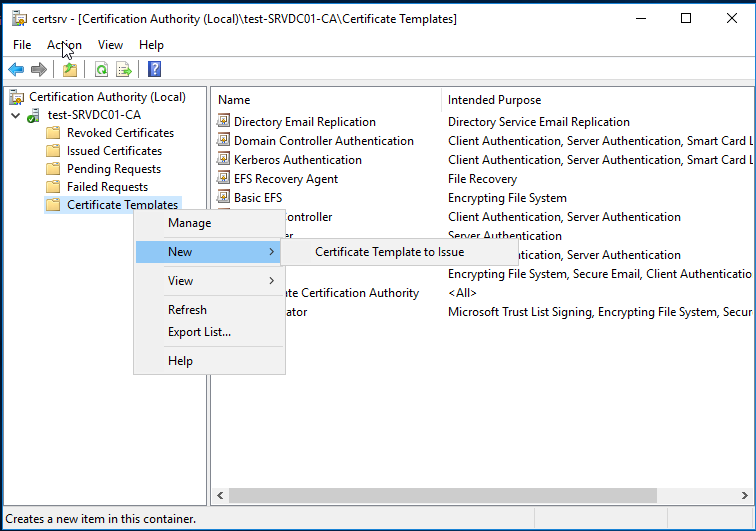Maximize the certsrv window
Screen dimensions: 756x531
(x=686, y=18)
